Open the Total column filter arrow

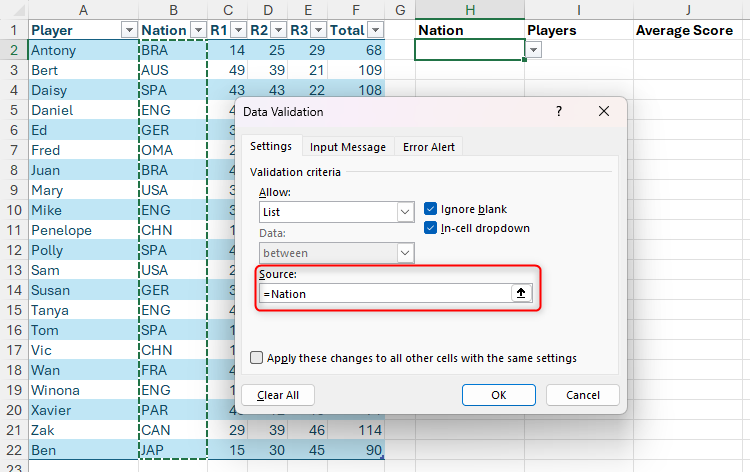click(x=374, y=30)
